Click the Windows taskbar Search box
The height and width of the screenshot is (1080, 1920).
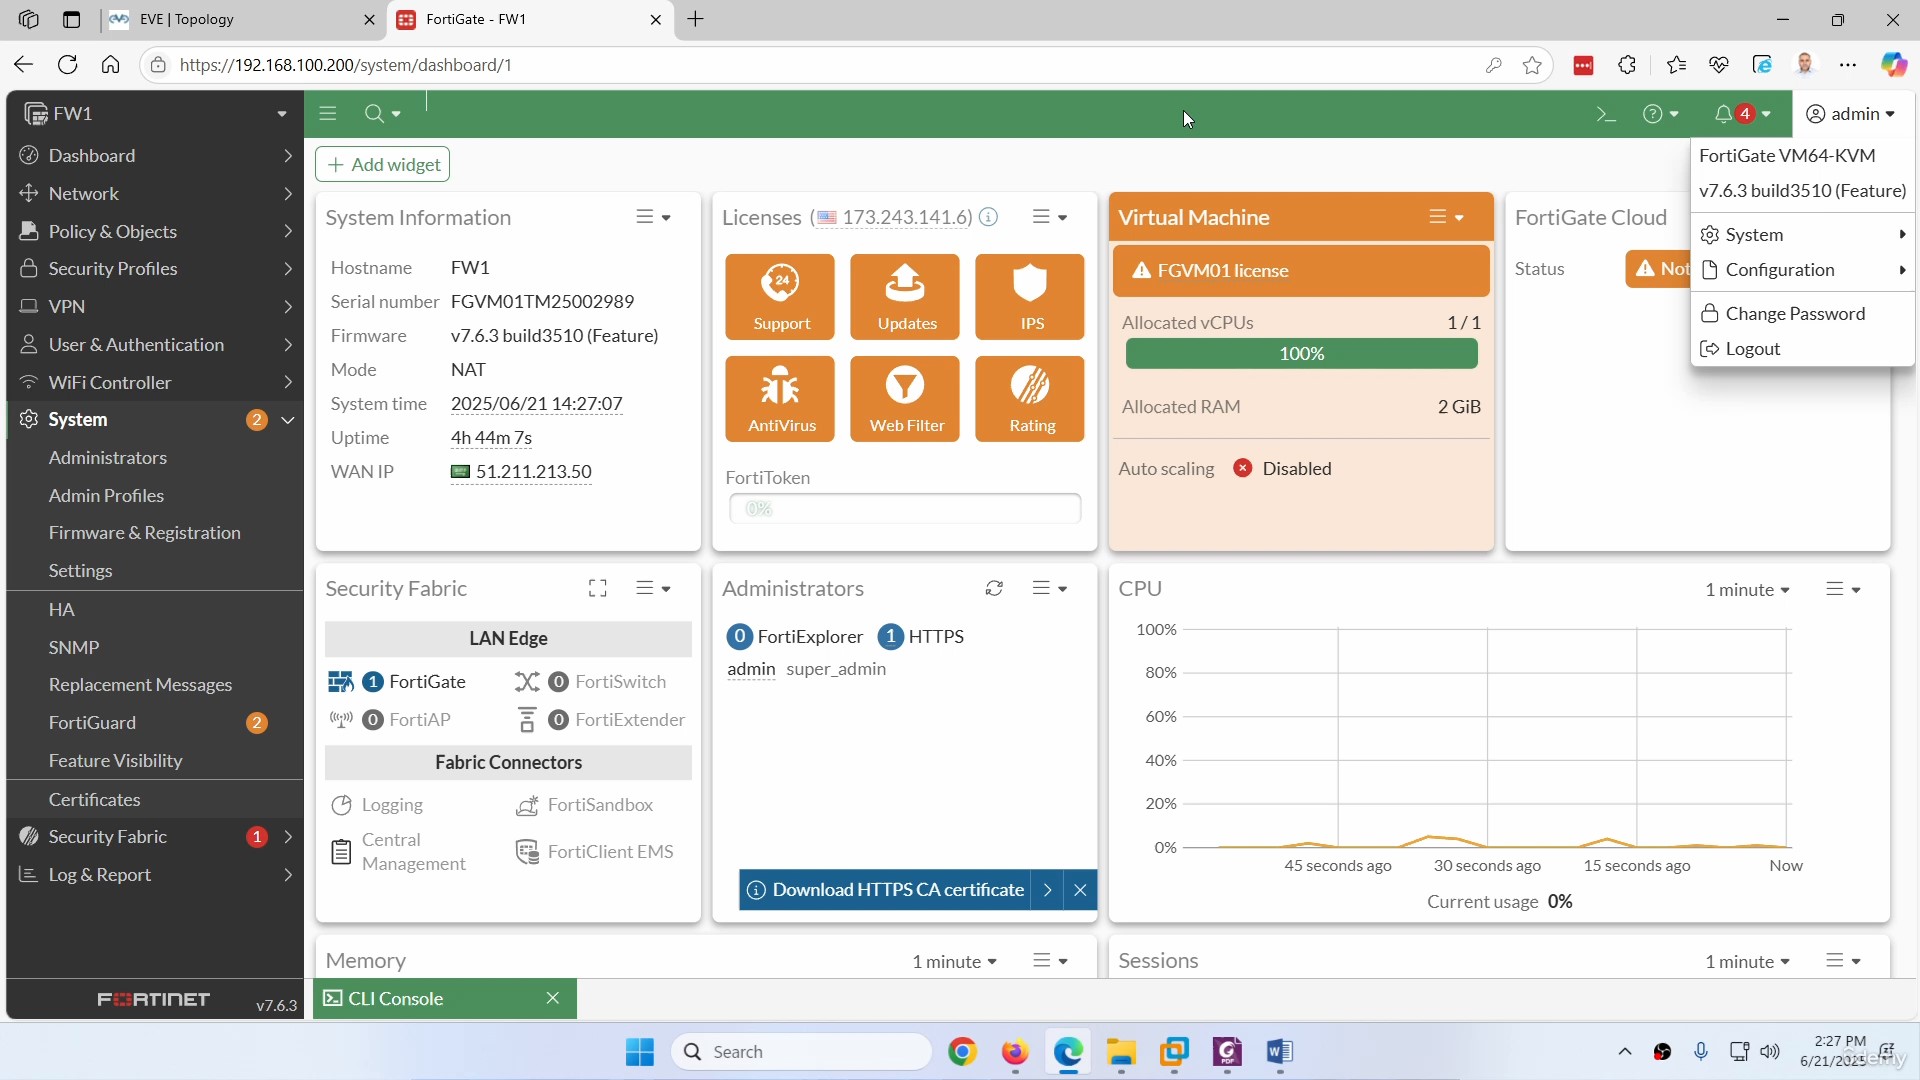[x=802, y=1052]
